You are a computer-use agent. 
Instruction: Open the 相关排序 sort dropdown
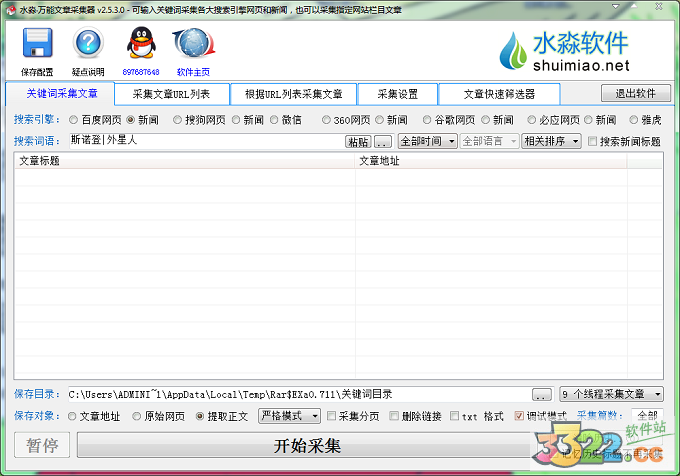(551, 141)
